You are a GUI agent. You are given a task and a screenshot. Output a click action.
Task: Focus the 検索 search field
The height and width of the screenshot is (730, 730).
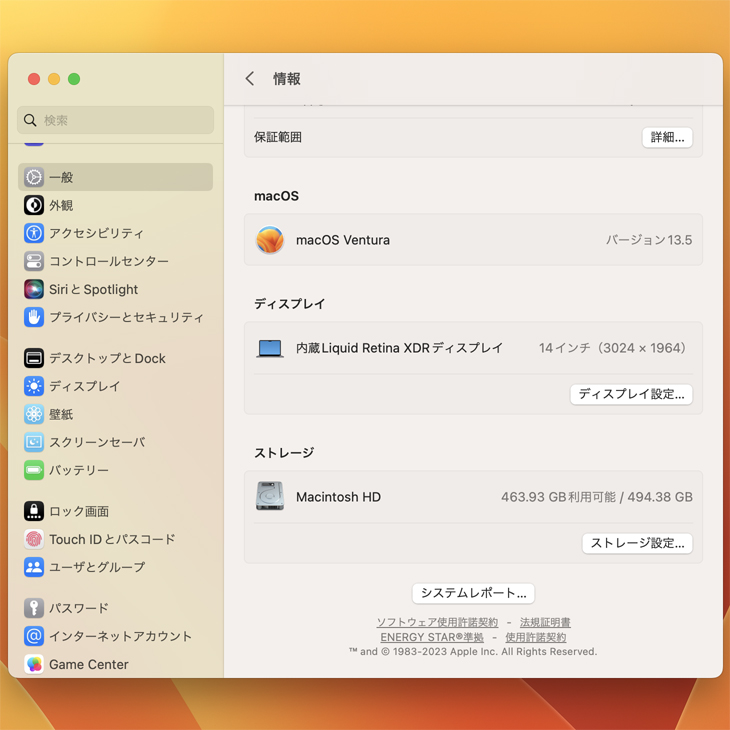[115, 120]
